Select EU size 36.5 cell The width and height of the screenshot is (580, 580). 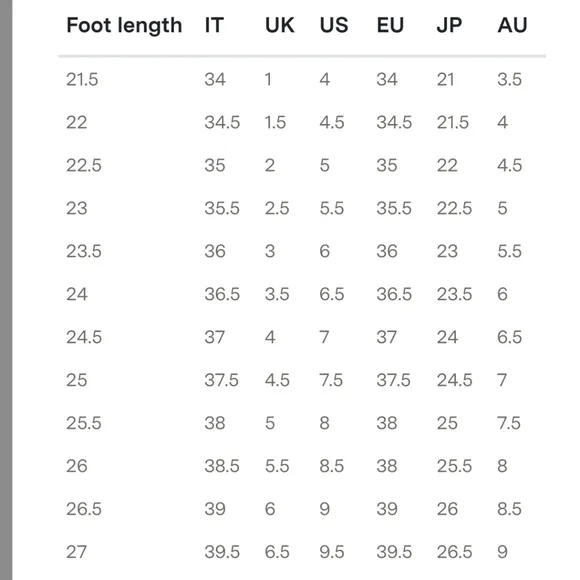click(x=394, y=294)
